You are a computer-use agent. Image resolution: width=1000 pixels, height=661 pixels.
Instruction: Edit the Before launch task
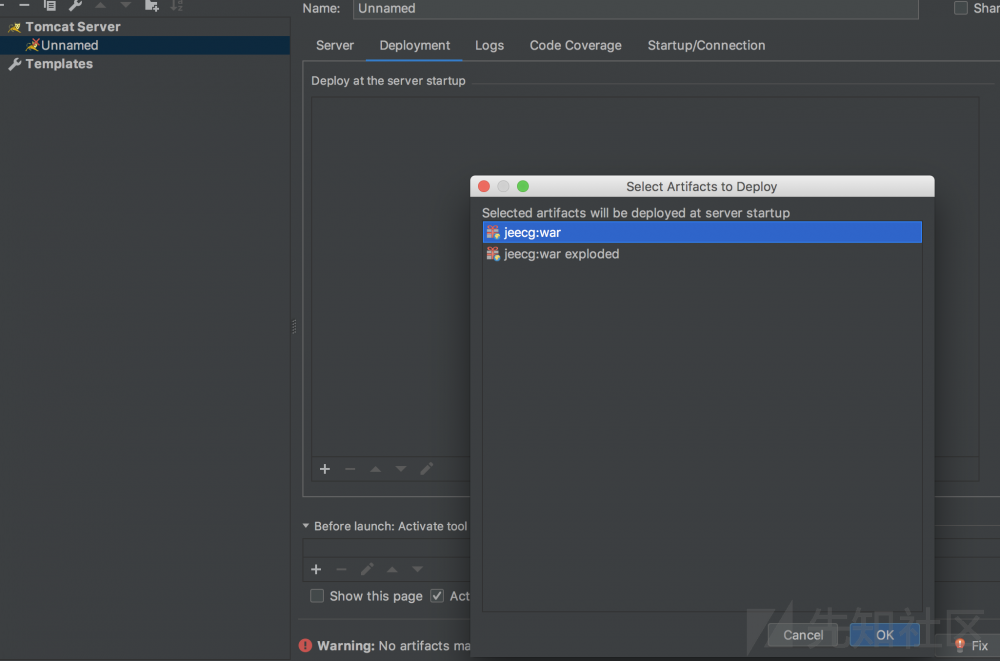click(367, 569)
